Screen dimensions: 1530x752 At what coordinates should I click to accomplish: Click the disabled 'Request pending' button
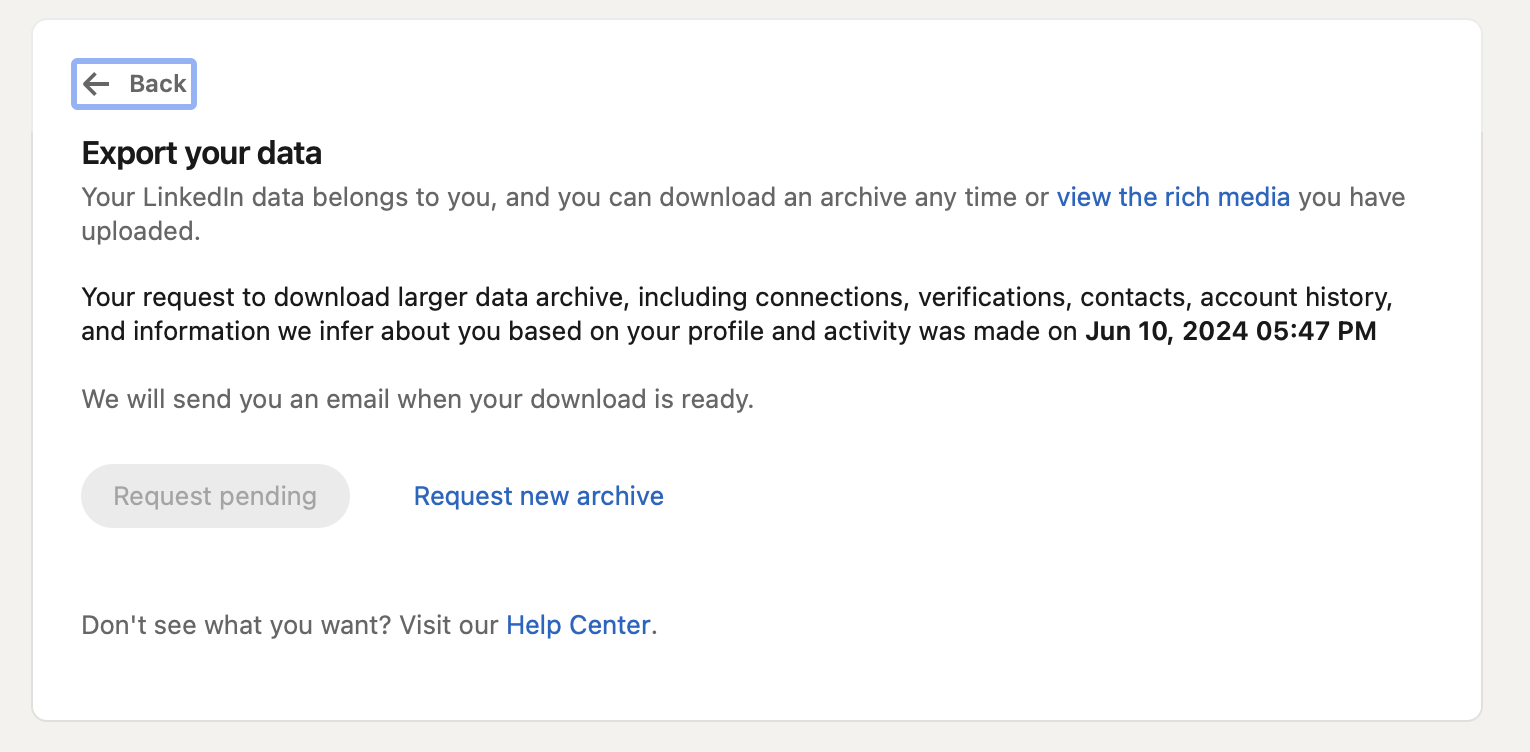click(215, 496)
